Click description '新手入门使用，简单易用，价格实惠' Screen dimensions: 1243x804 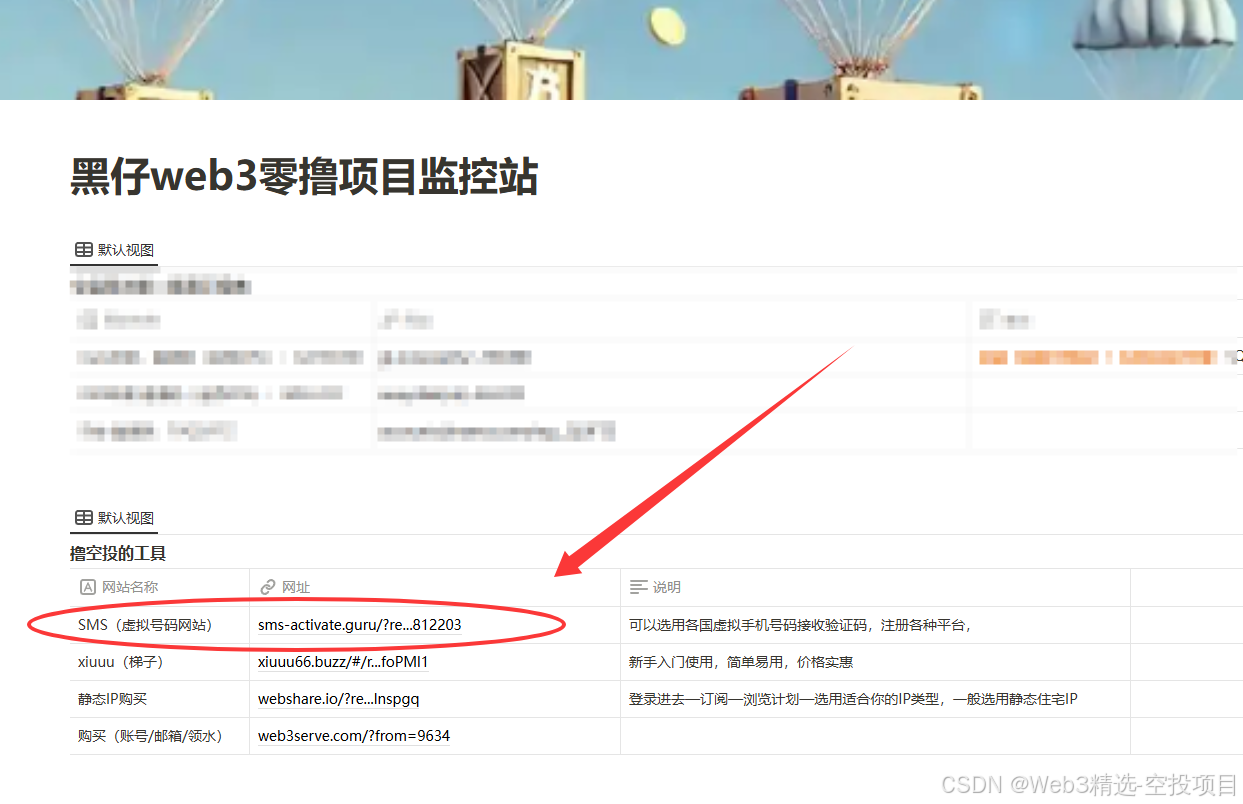pyautogui.click(x=741, y=662)
